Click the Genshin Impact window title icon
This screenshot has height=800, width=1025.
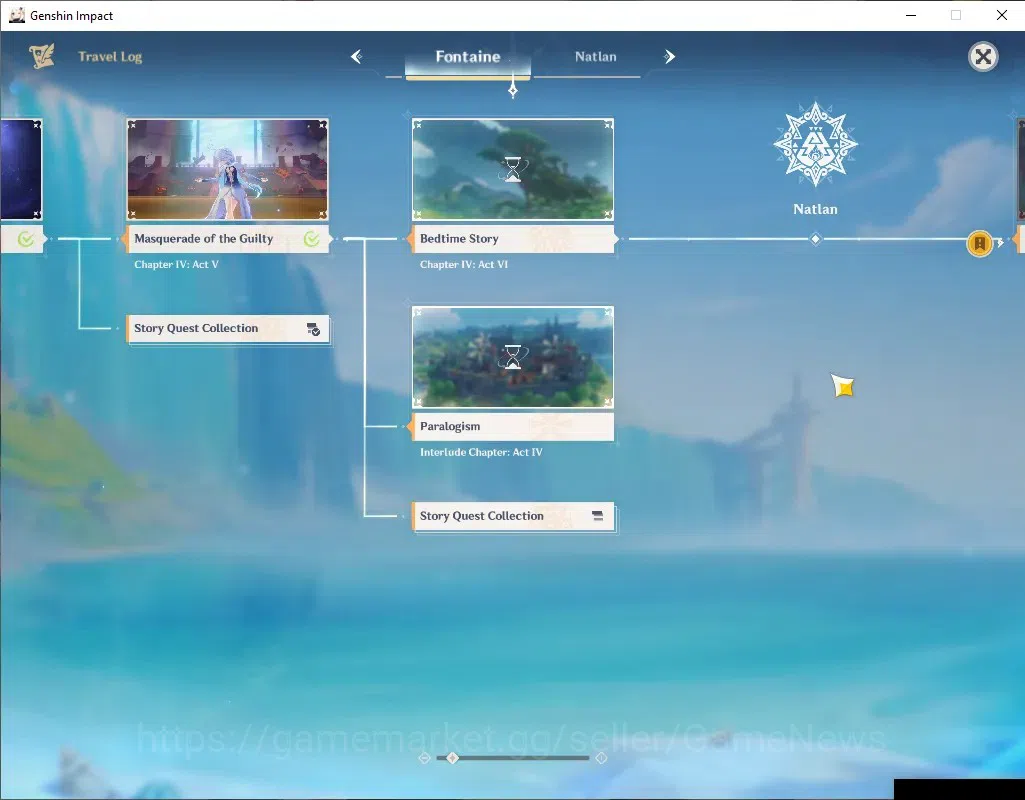tap(16, 15)
